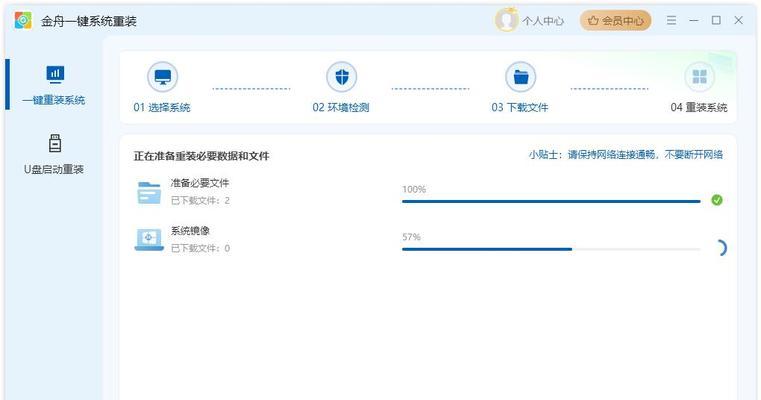761x400 pixels.
Task: Click 已下载文件：0 text
Action: [200, 248]
